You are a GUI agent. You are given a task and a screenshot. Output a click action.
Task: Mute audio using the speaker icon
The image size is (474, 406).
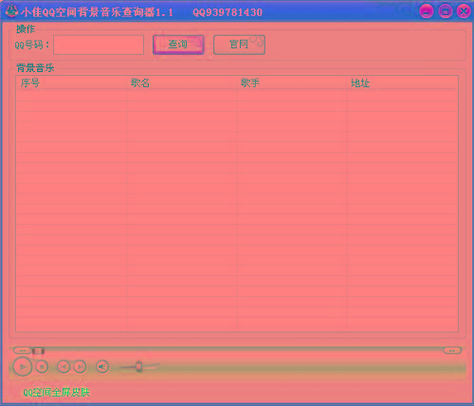[x=102, y=367]
